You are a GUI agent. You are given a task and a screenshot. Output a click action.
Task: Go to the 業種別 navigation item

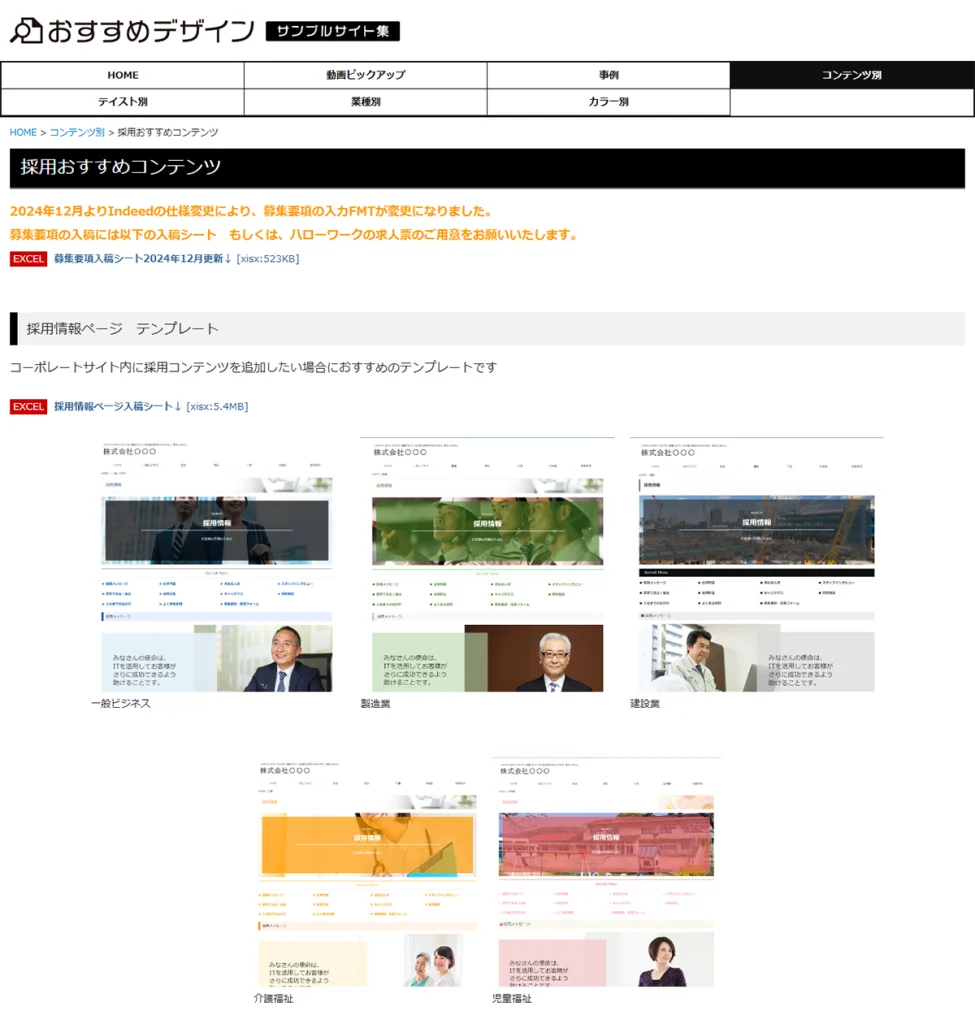[x=365, y=102]
